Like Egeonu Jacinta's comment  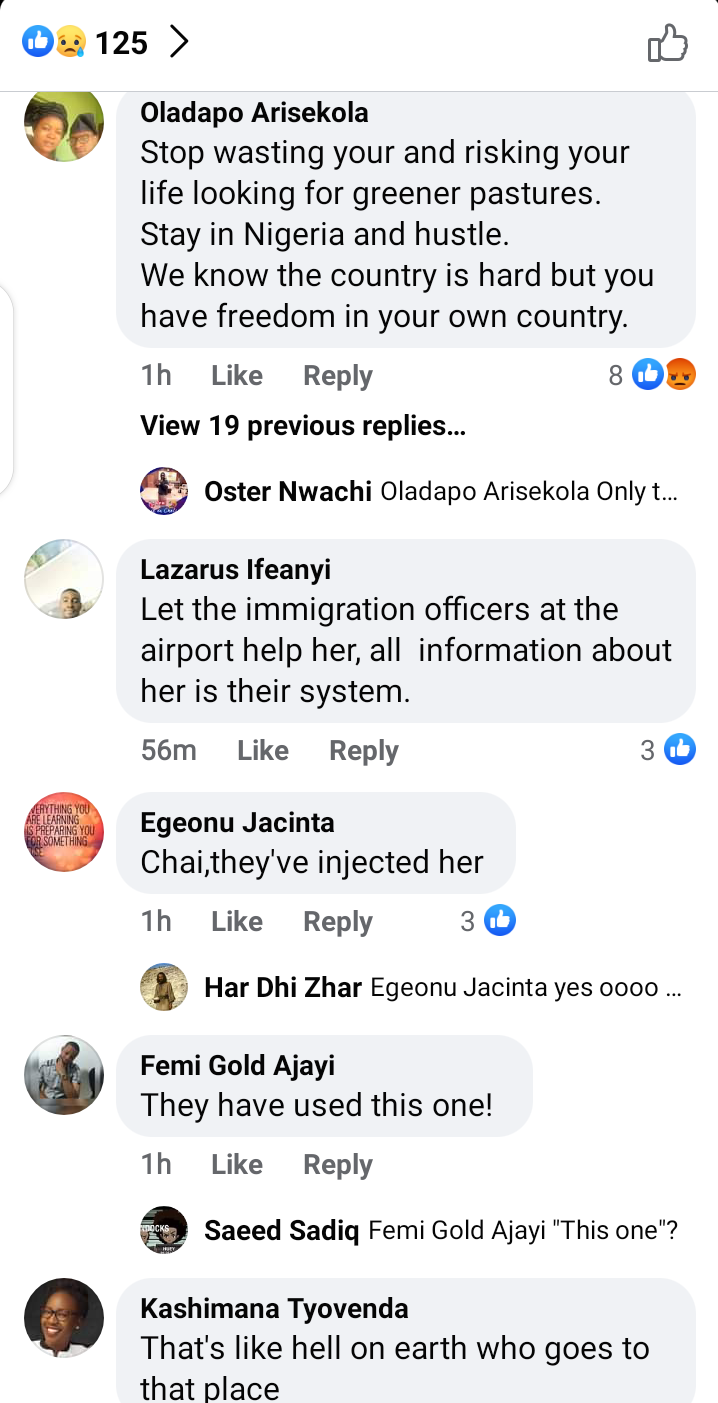click(237, 922)
